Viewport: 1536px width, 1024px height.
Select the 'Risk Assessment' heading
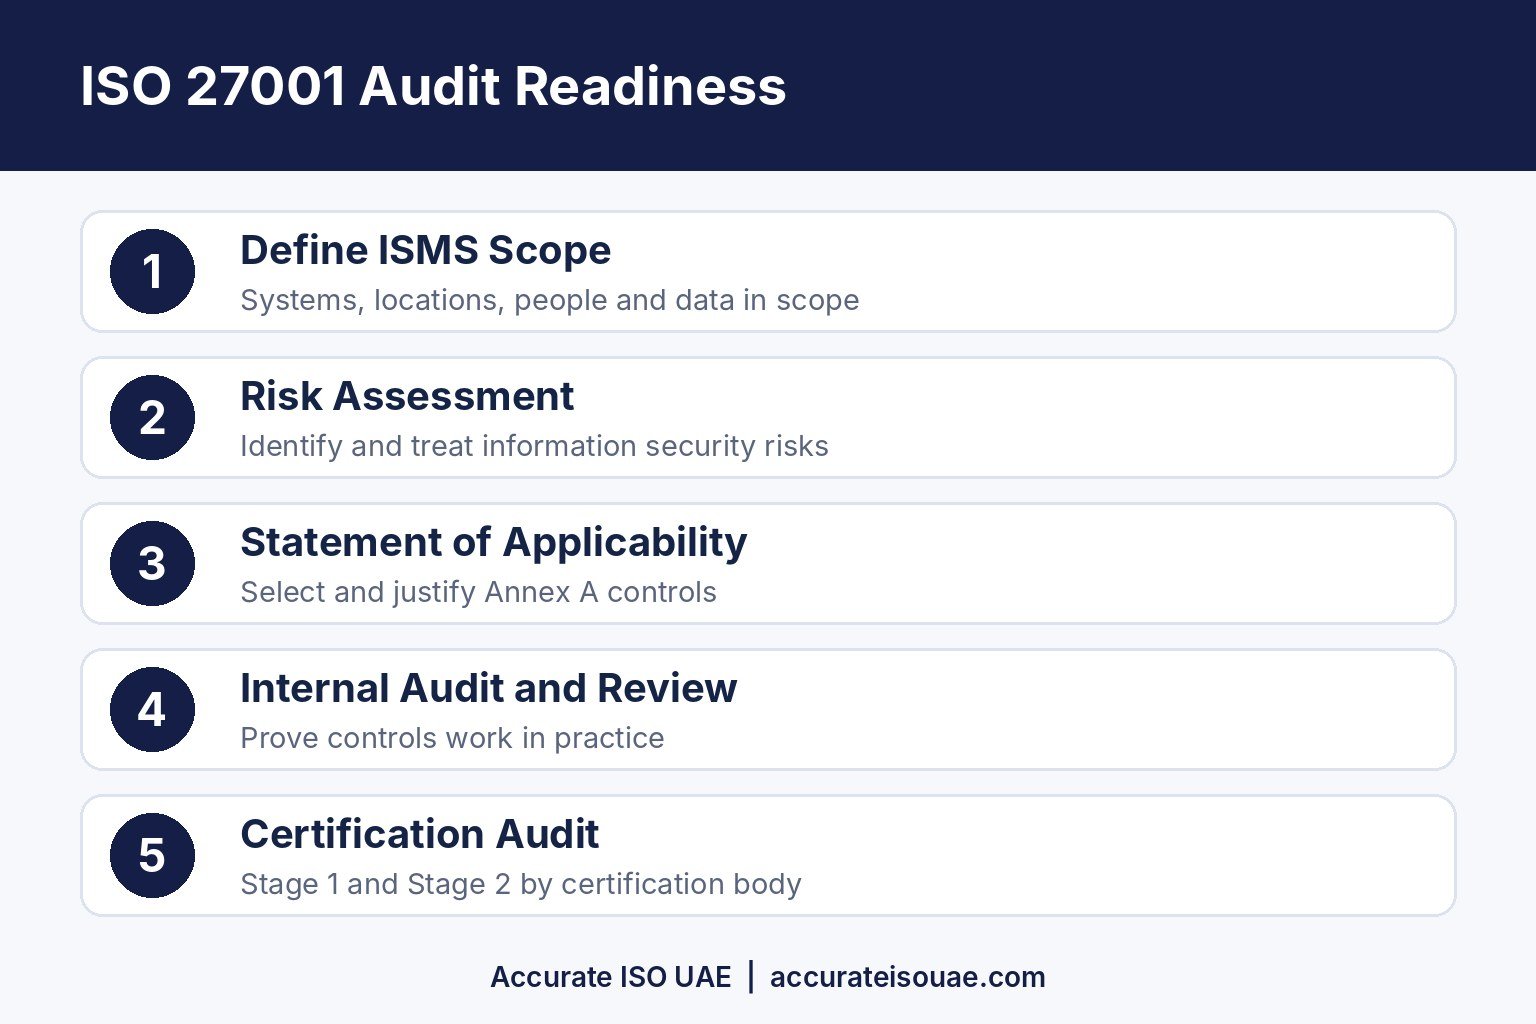tap(407, 396)
